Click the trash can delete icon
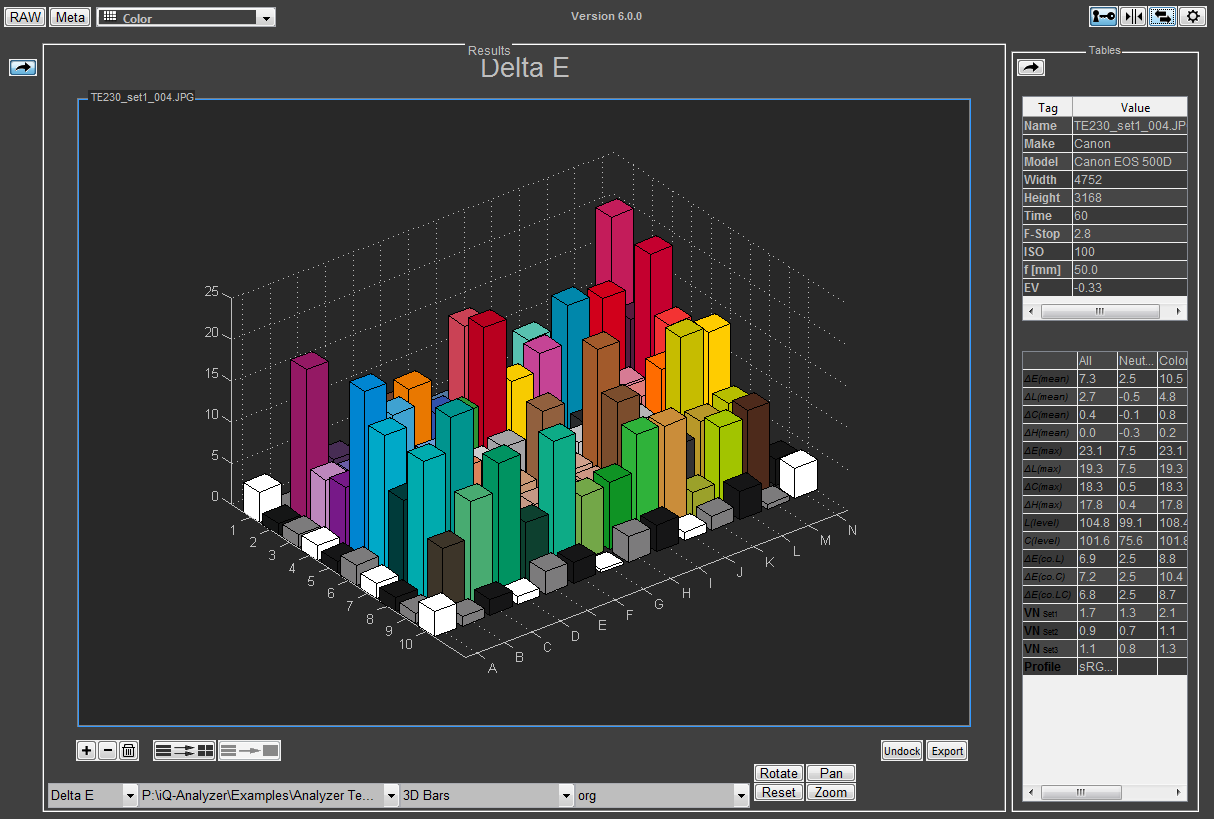The width and height of the screenshot is (1214, 819). pyautogui.click(x=128, y=750)
